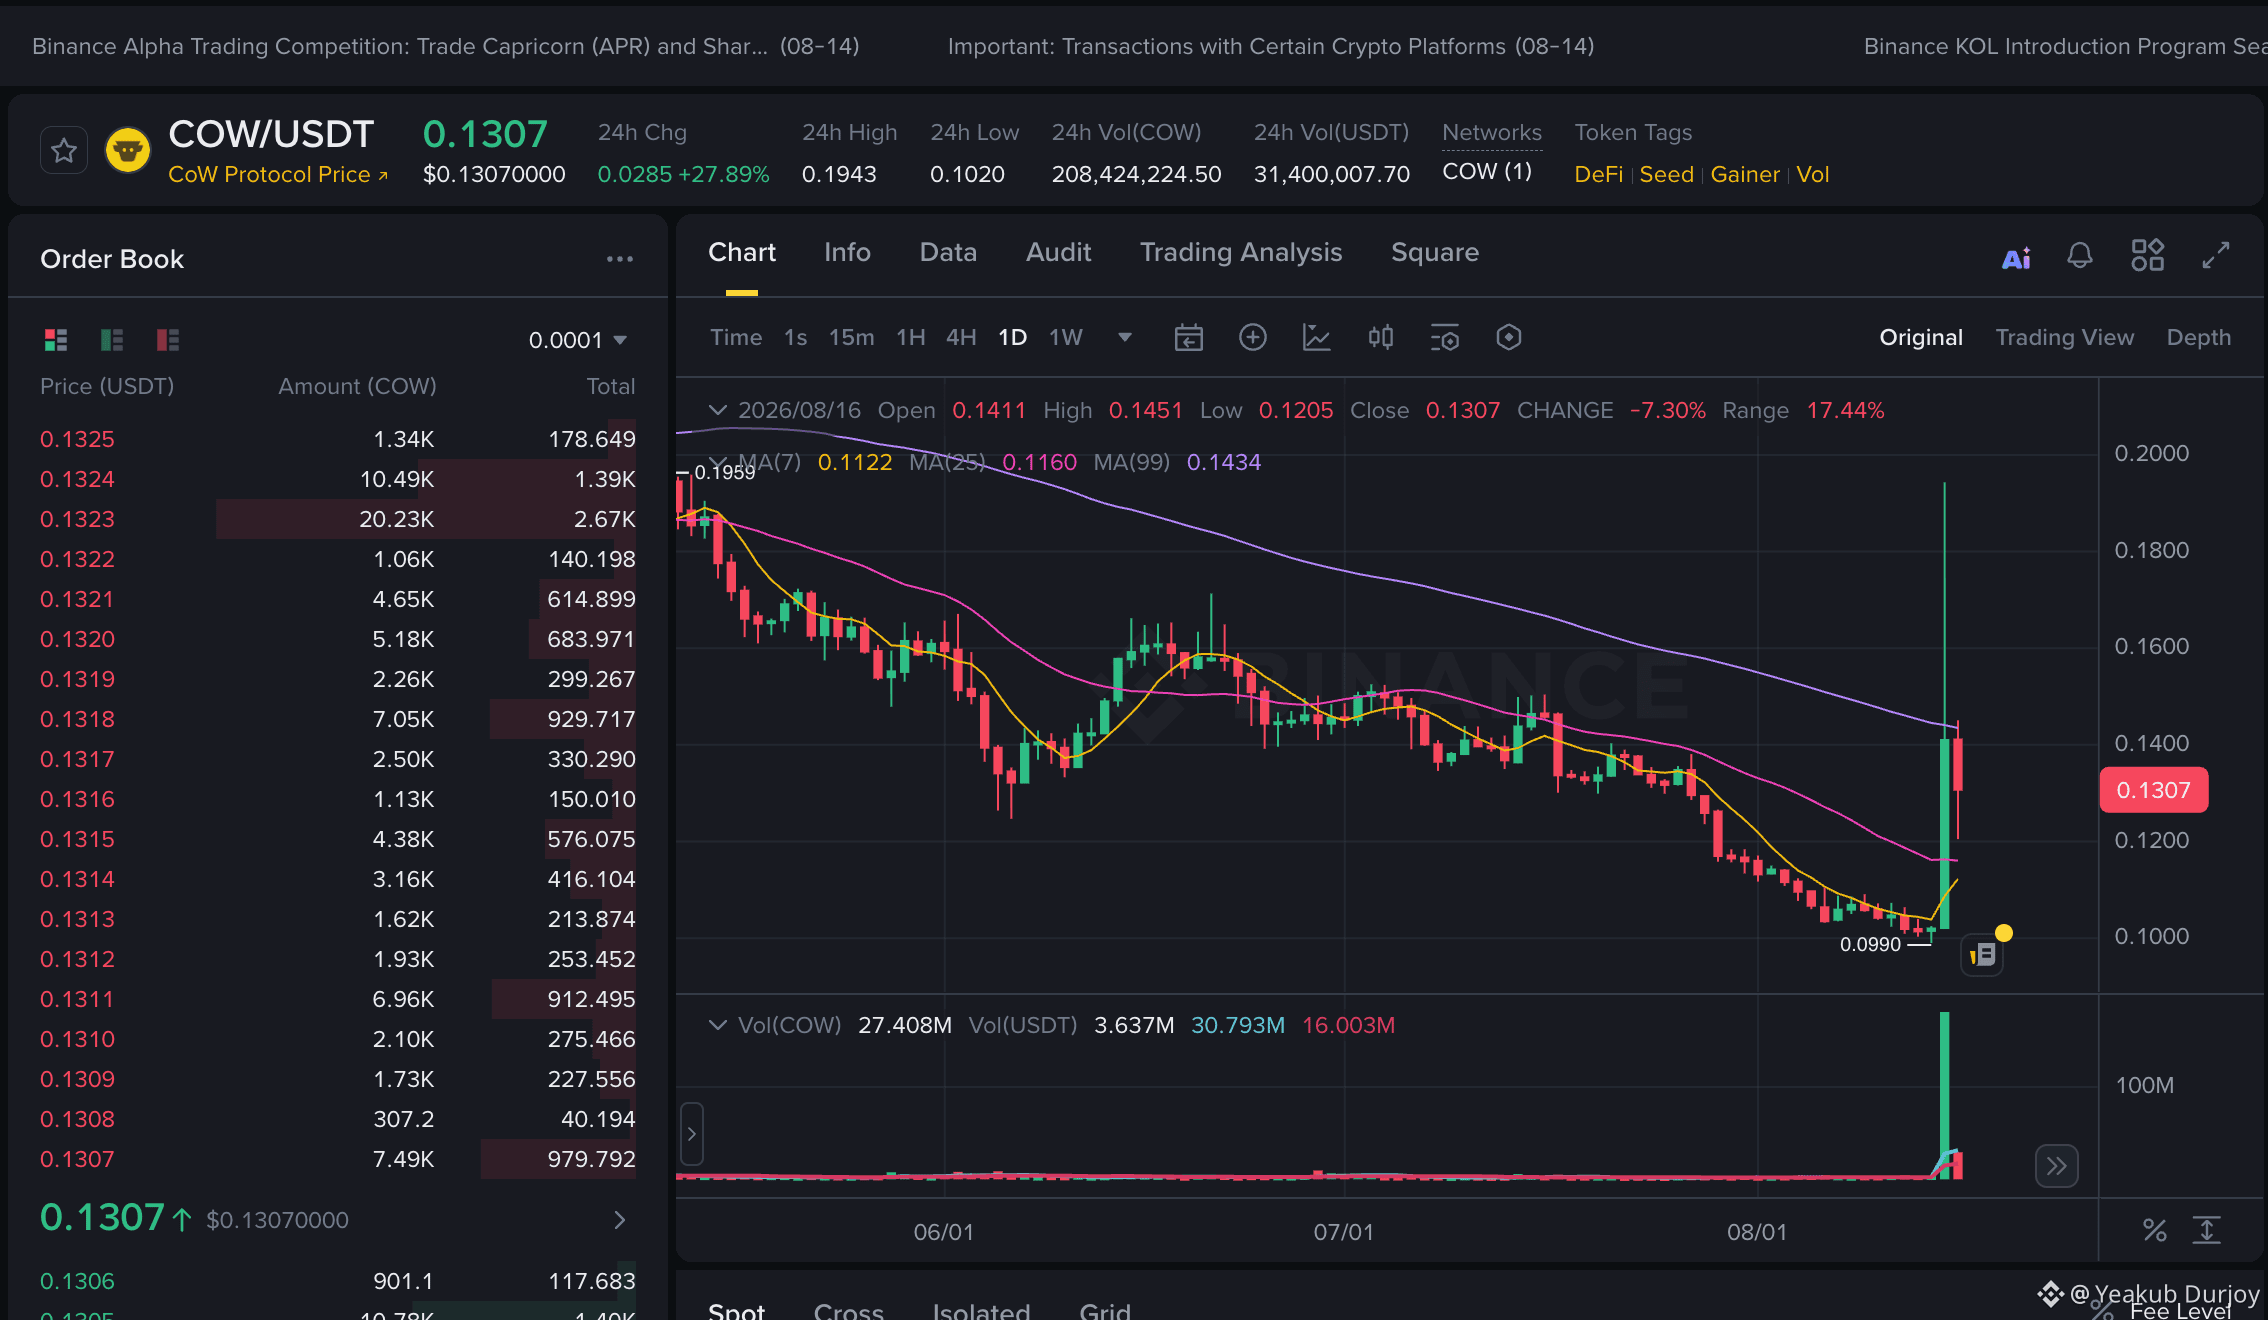
Task: Open the Data tab
Action: coord(948,252)
